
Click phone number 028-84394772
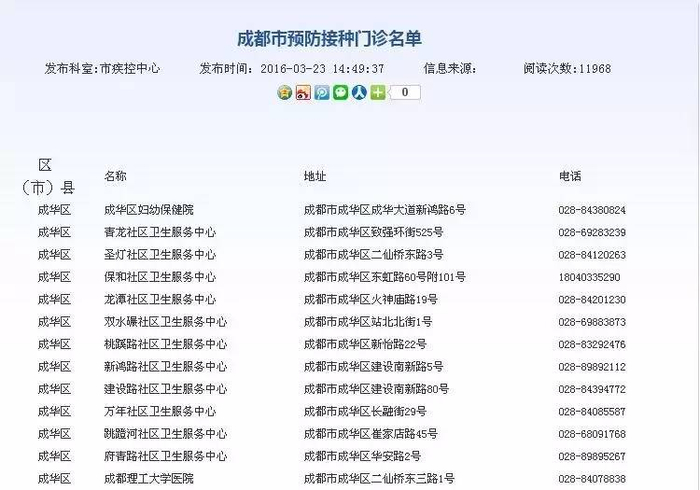[x=592, y=389]
